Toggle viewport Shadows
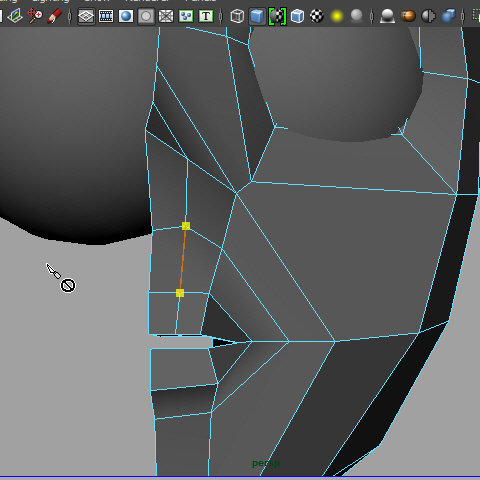Image resolution: width=480 pixels, height=480 pixels. coord(357,16)
